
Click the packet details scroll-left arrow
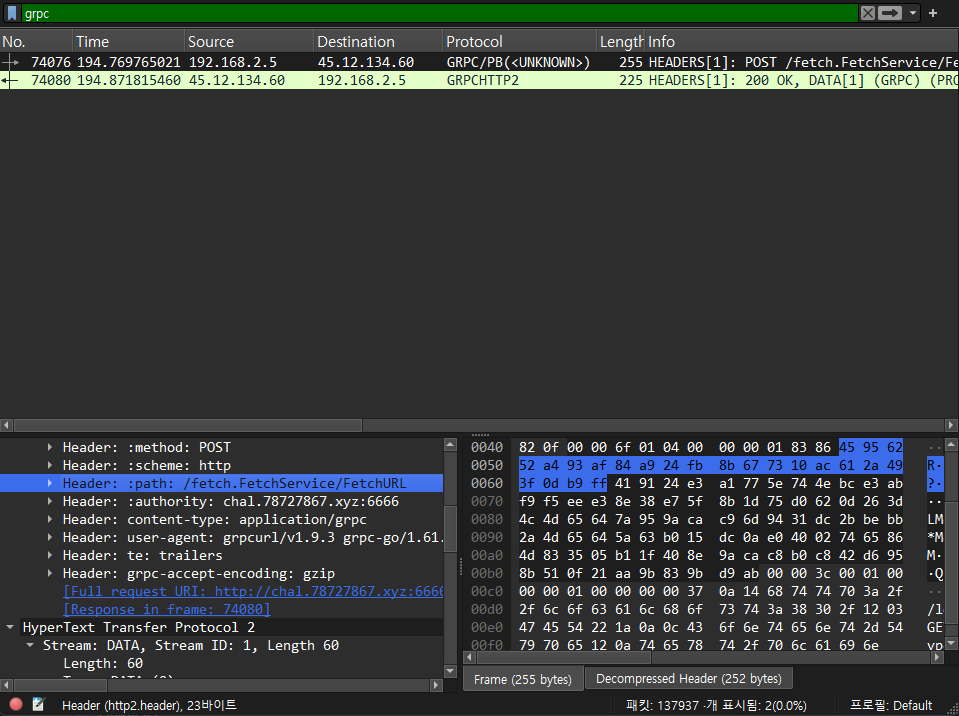point(6,685)
